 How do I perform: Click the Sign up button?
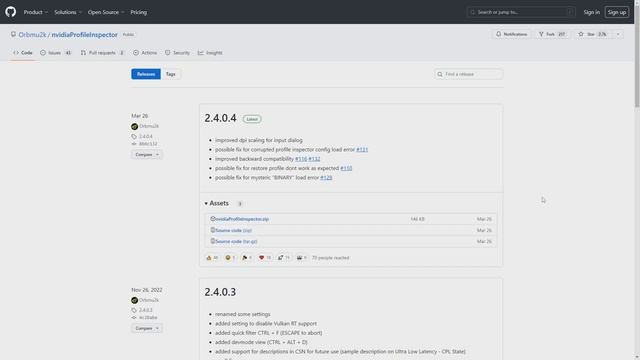pos(617,12)
